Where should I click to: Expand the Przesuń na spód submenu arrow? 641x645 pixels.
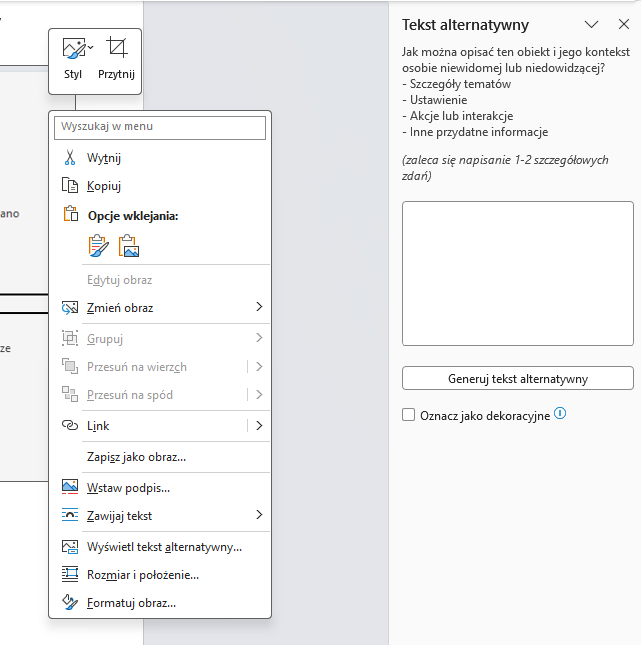point(259,394)
